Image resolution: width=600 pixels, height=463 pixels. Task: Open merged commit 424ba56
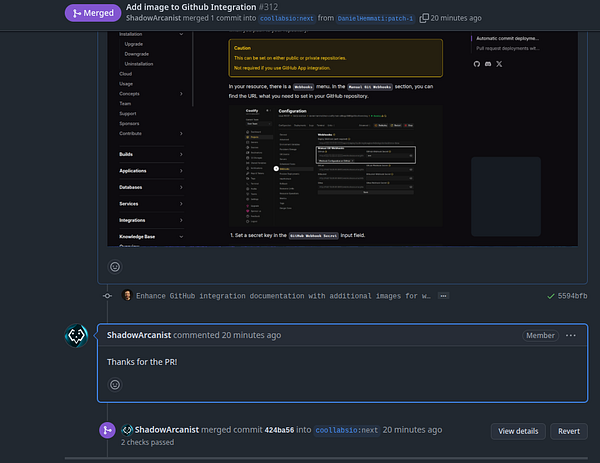tap(279, 430)
